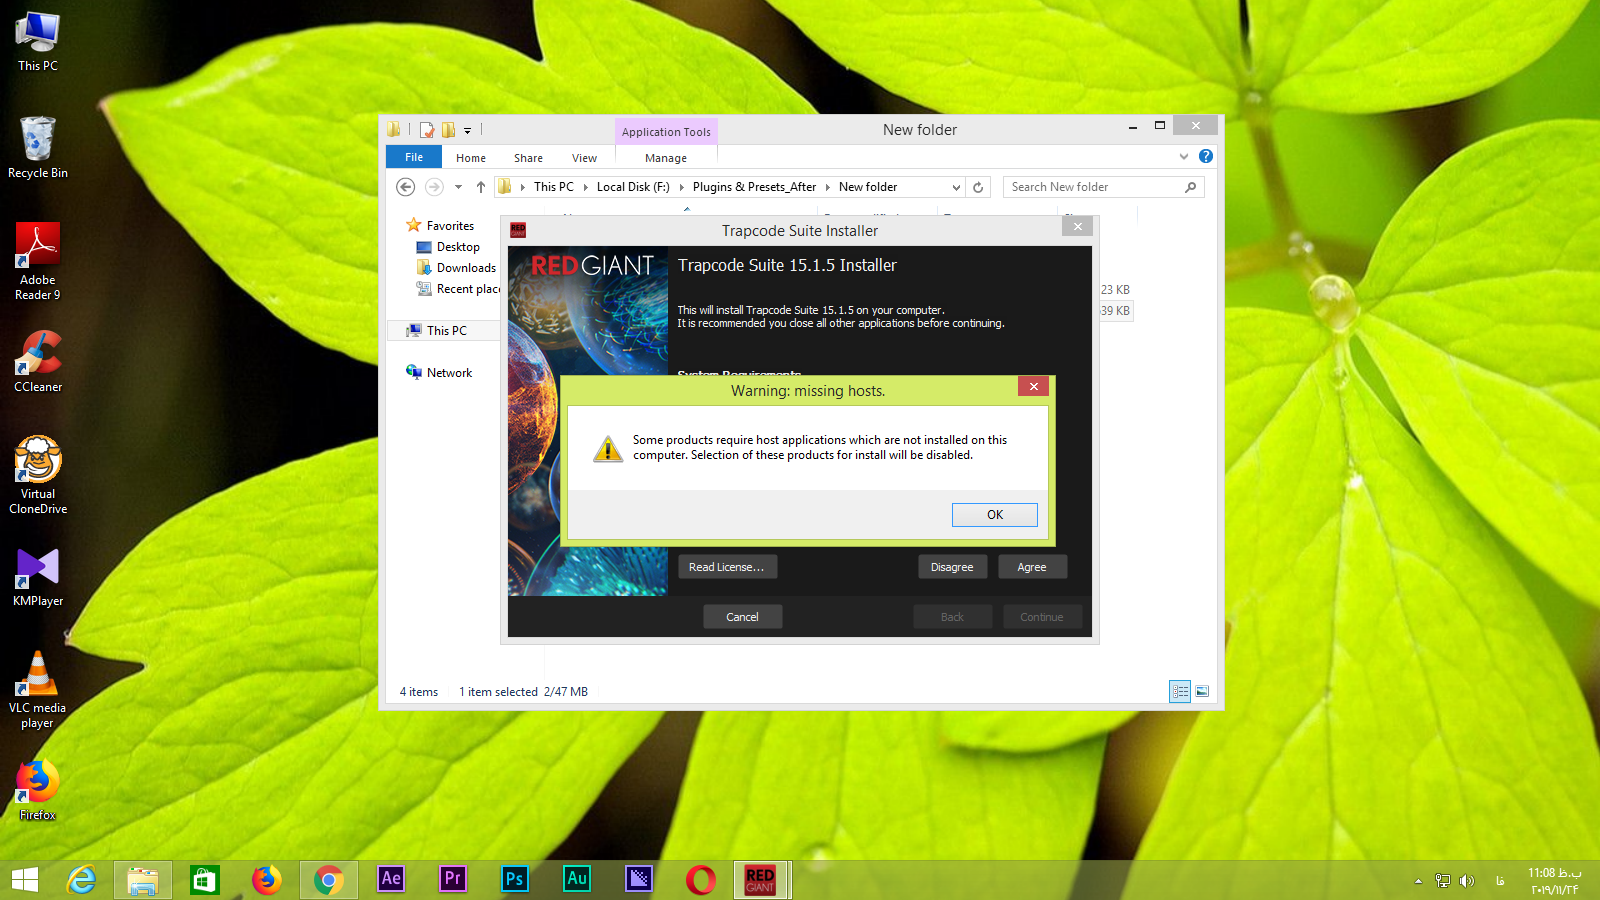Click Plugins & Presets_After breadcrumb

pyautogui.click(x=754, y=187)
